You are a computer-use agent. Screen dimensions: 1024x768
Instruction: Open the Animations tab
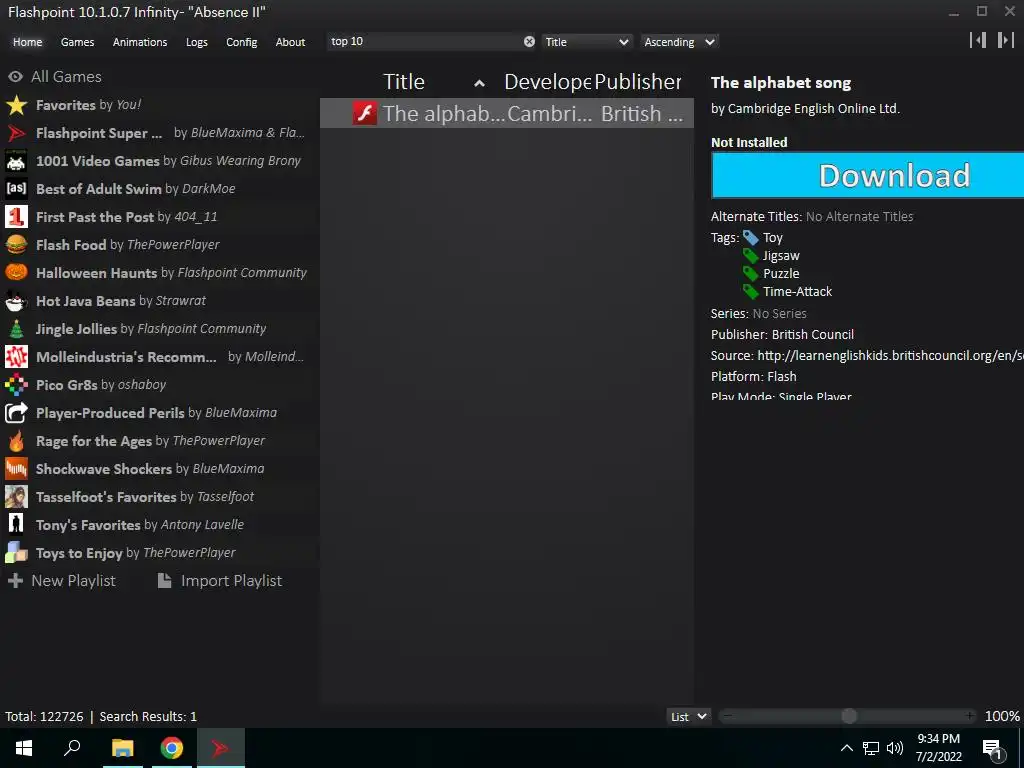pos(140,42)
